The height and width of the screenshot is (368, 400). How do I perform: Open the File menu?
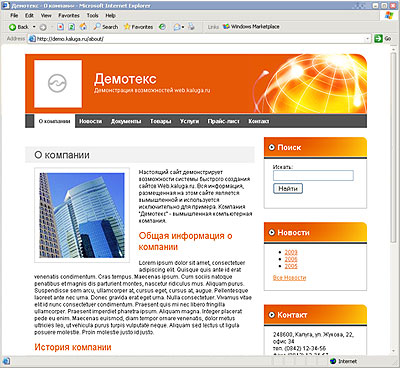pos(14,15)
